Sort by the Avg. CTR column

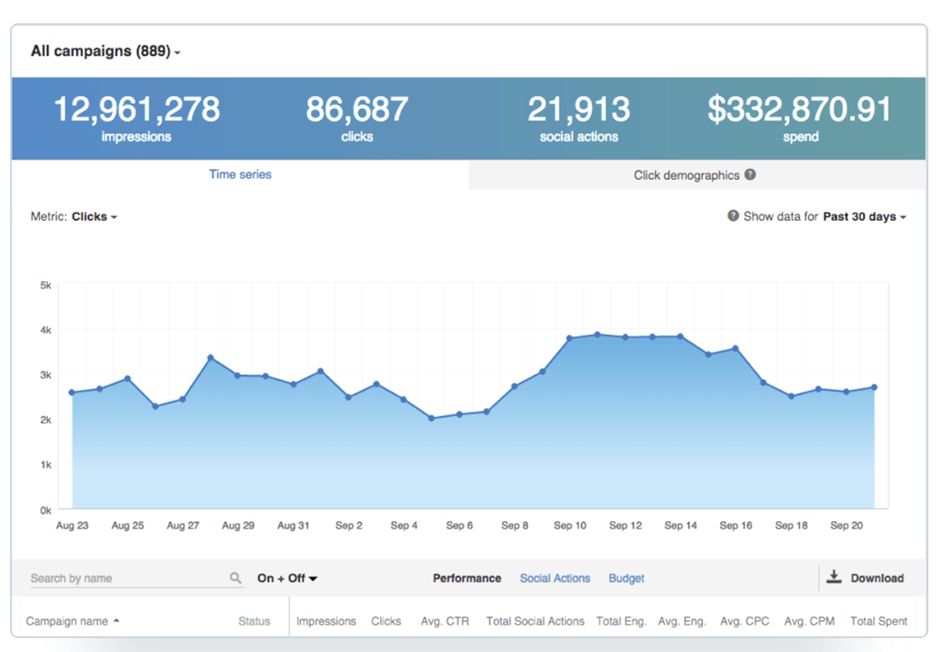click(444, 621)
